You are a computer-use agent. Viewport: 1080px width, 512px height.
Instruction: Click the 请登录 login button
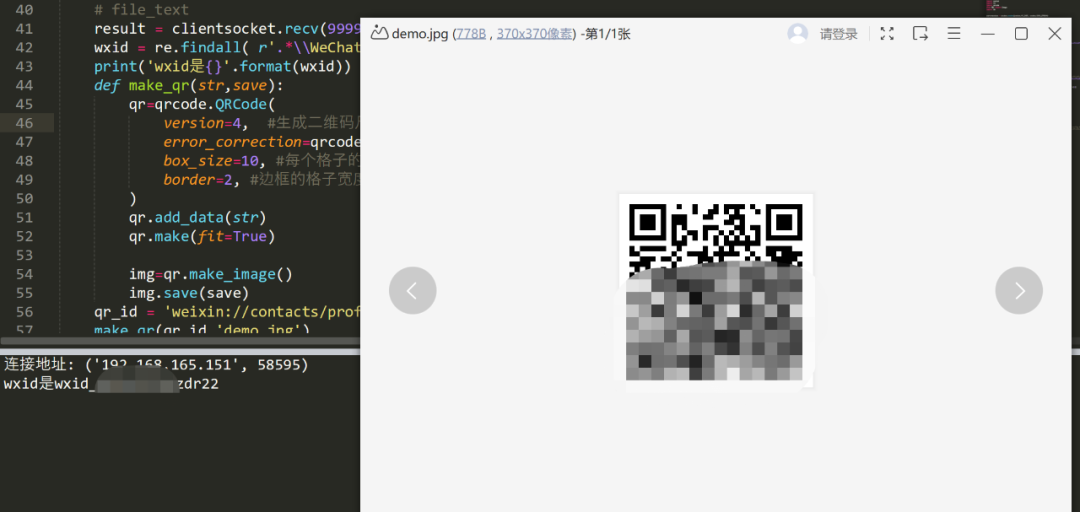[838, 34]
